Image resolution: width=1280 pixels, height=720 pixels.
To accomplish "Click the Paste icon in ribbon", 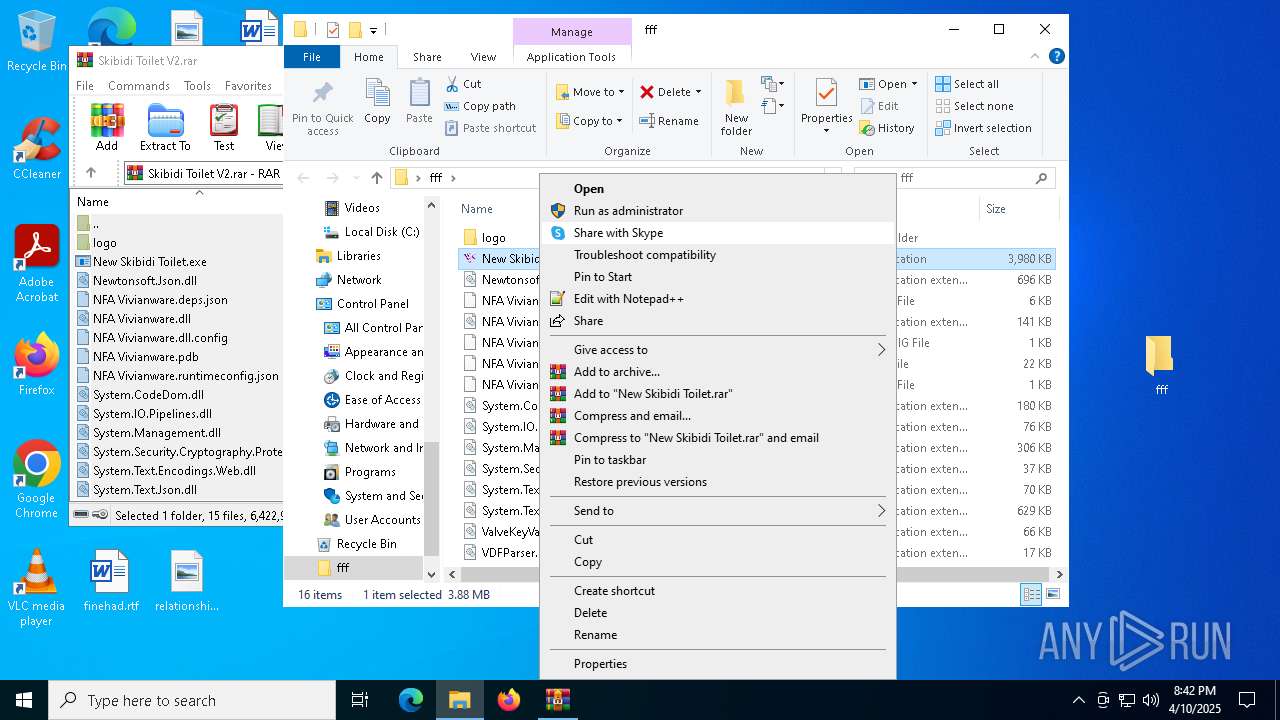I will point(419,102).
